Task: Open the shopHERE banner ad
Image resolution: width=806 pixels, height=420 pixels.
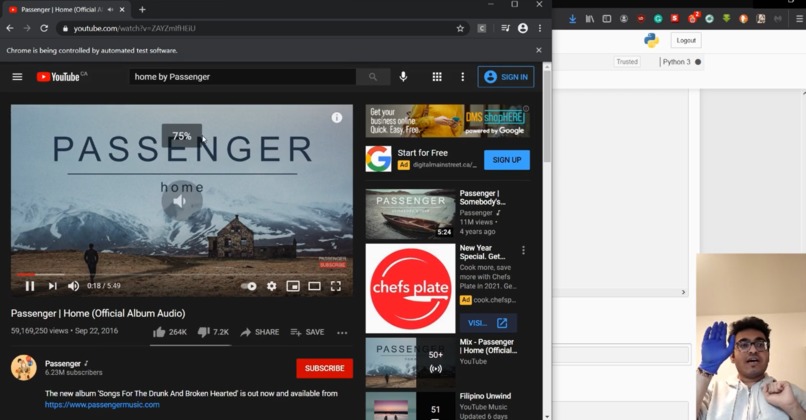Action: [447, 121]
